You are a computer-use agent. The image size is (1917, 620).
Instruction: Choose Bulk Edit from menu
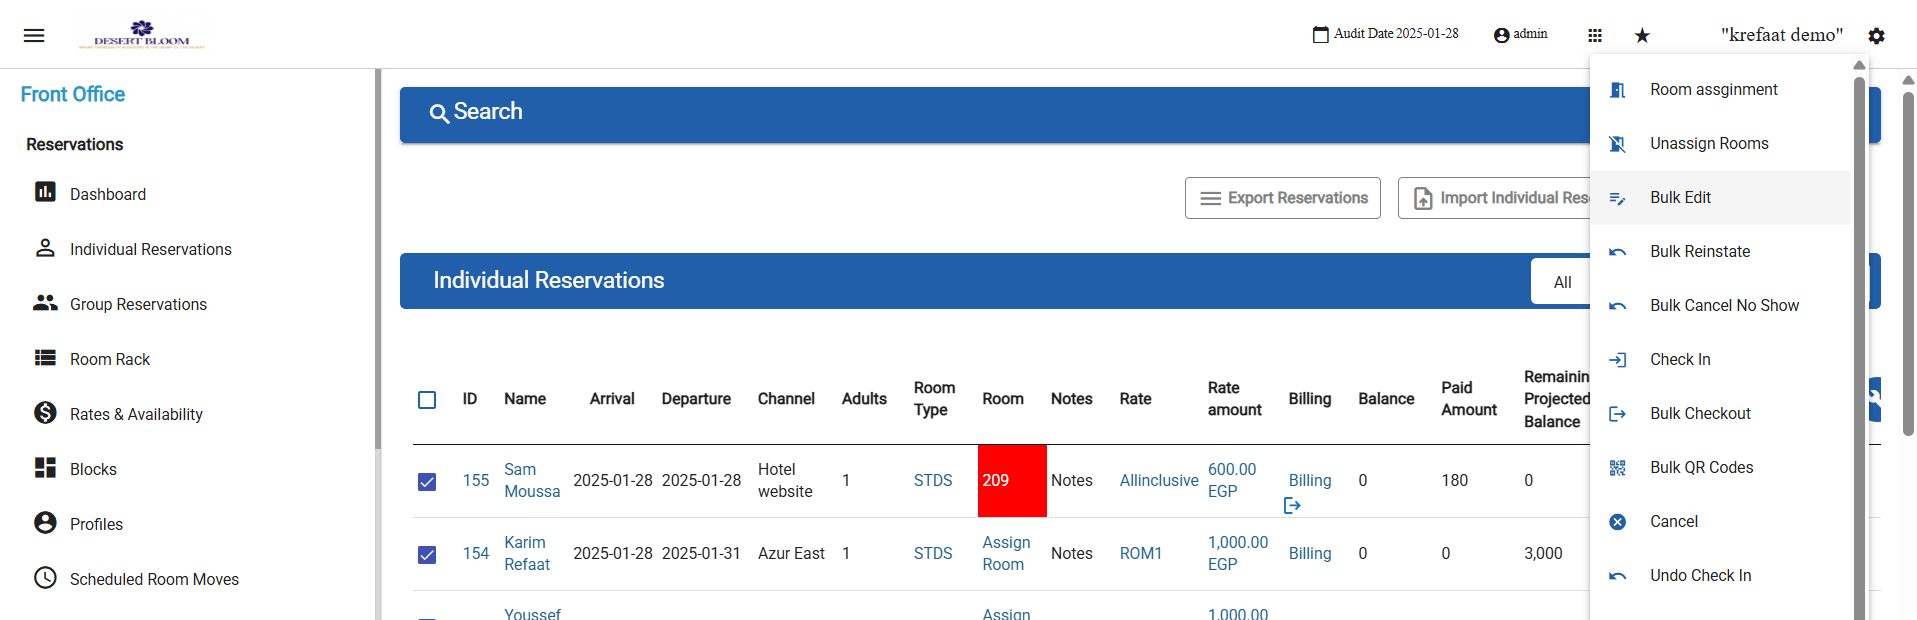1720,198
